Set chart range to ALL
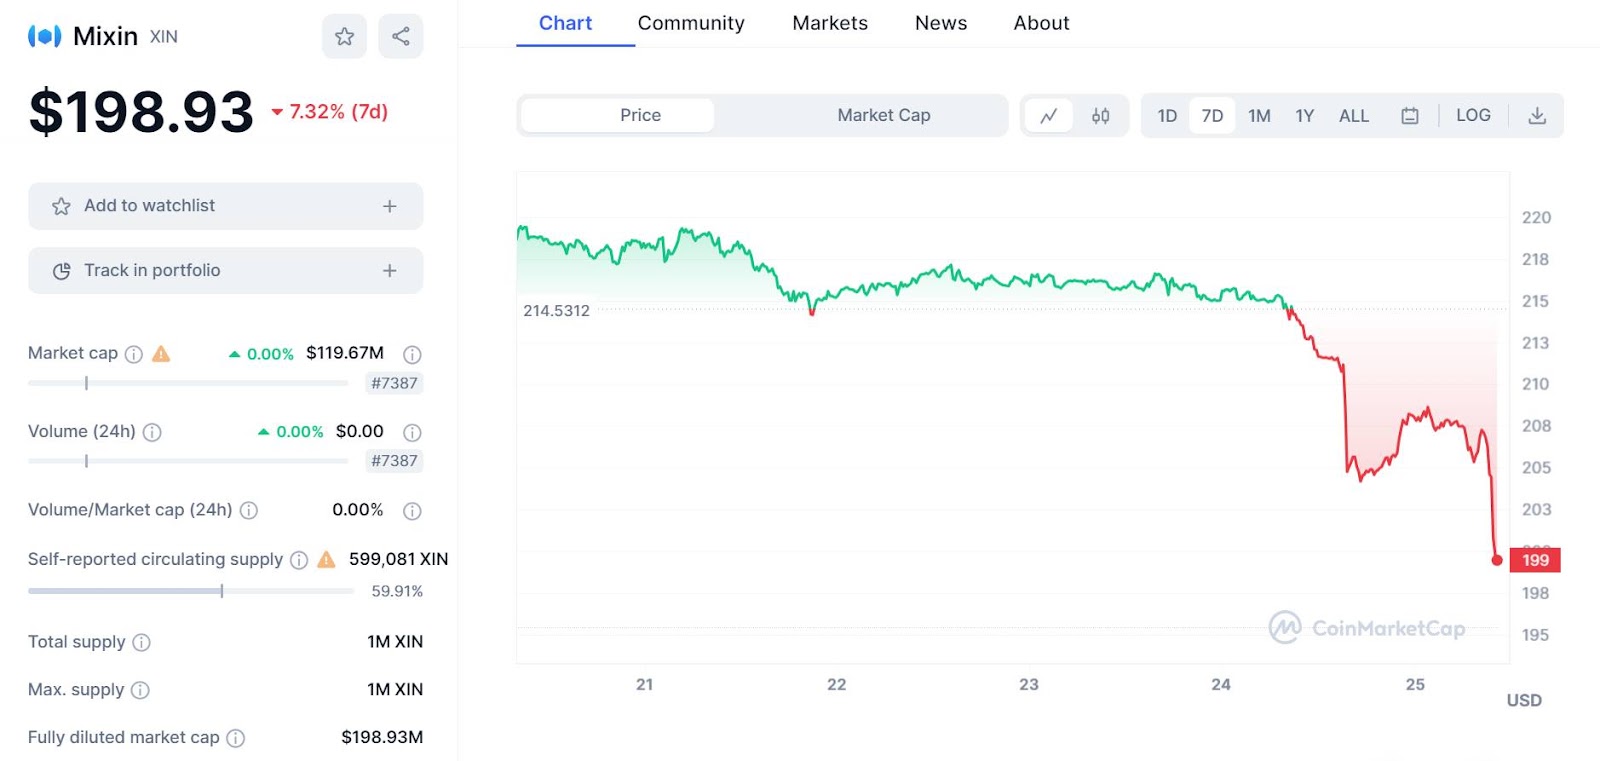This screenshot has width=1600, height=761. click(x=1354, y=116)
